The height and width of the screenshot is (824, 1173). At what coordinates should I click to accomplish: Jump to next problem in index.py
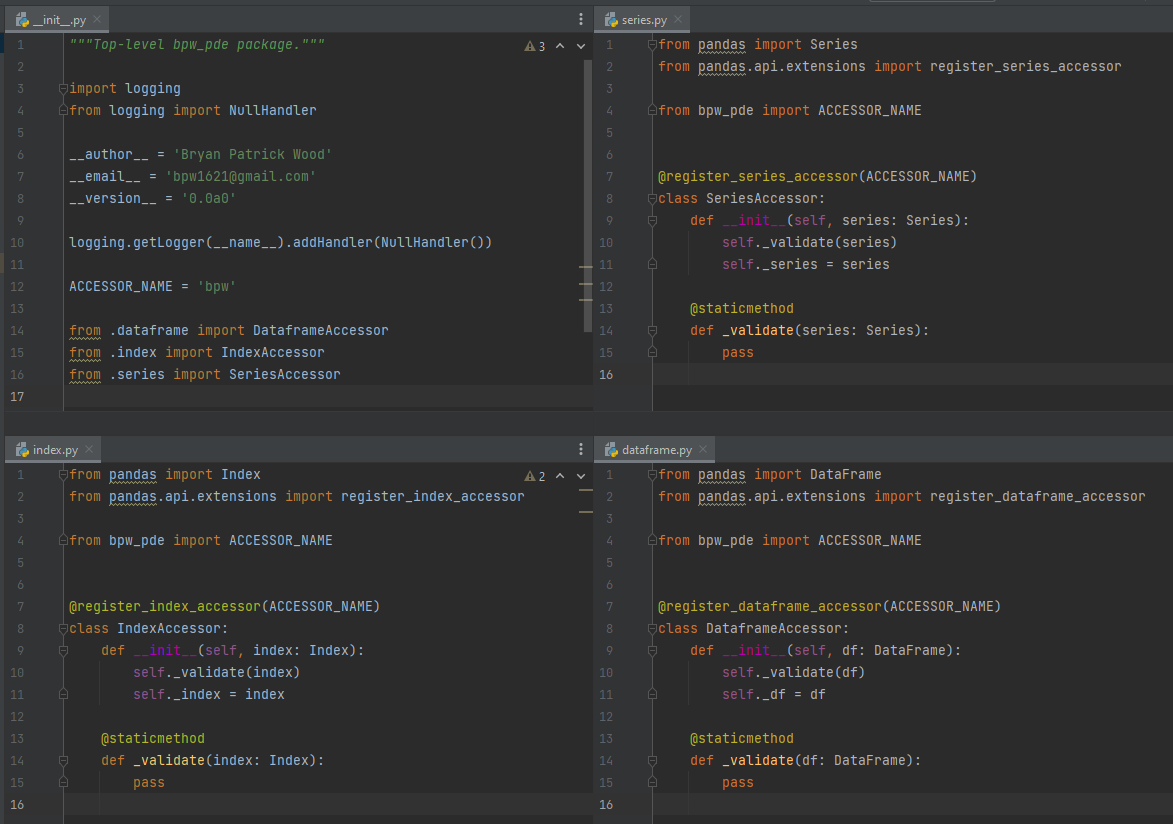click(581, 476)
